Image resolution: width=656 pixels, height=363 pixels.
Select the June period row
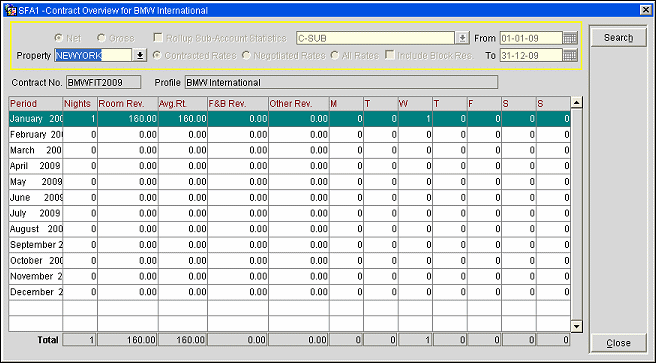(x=289, y=198)
